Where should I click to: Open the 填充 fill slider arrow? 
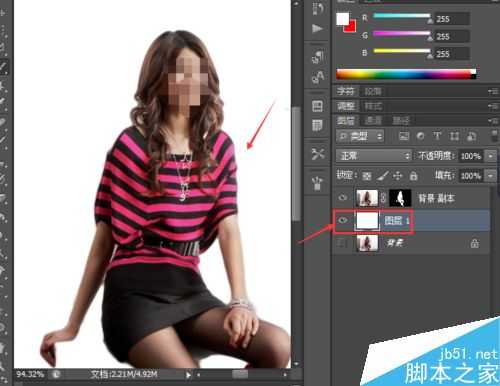(491, 176)
